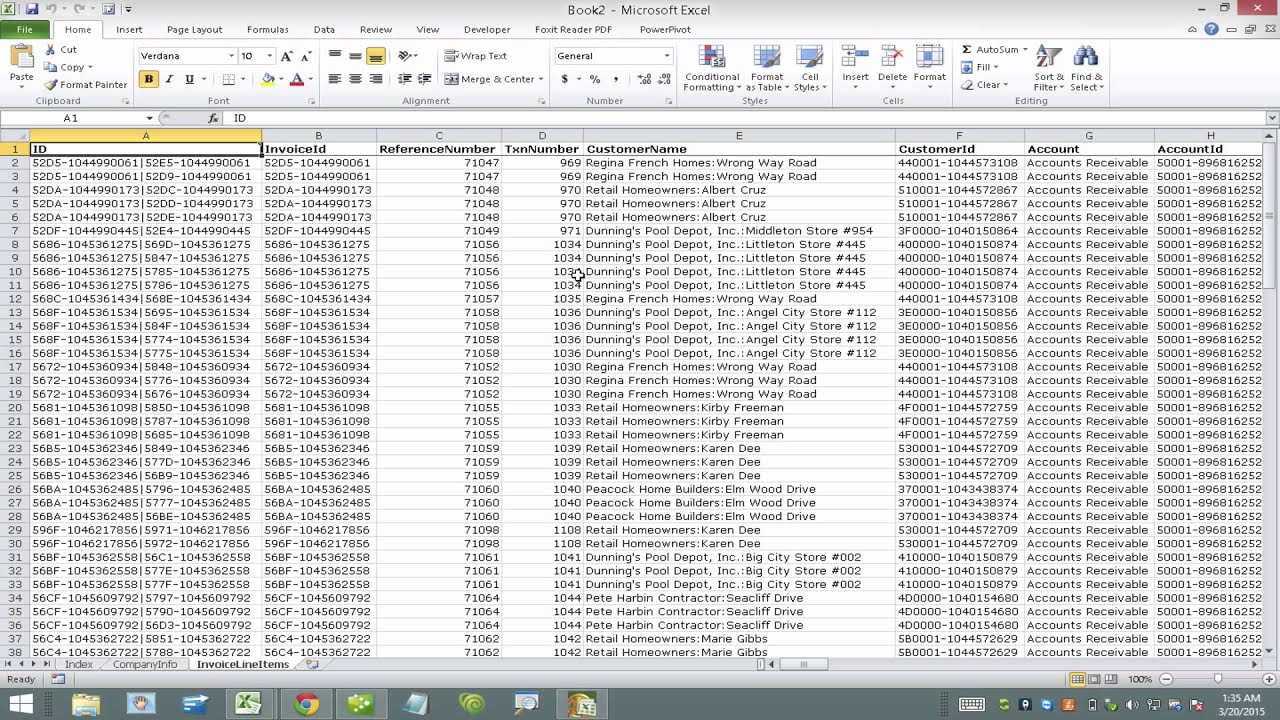Screen dimensions: 1280x720
Task: Open the Format cells menu
Action: [x=929, y=68]
